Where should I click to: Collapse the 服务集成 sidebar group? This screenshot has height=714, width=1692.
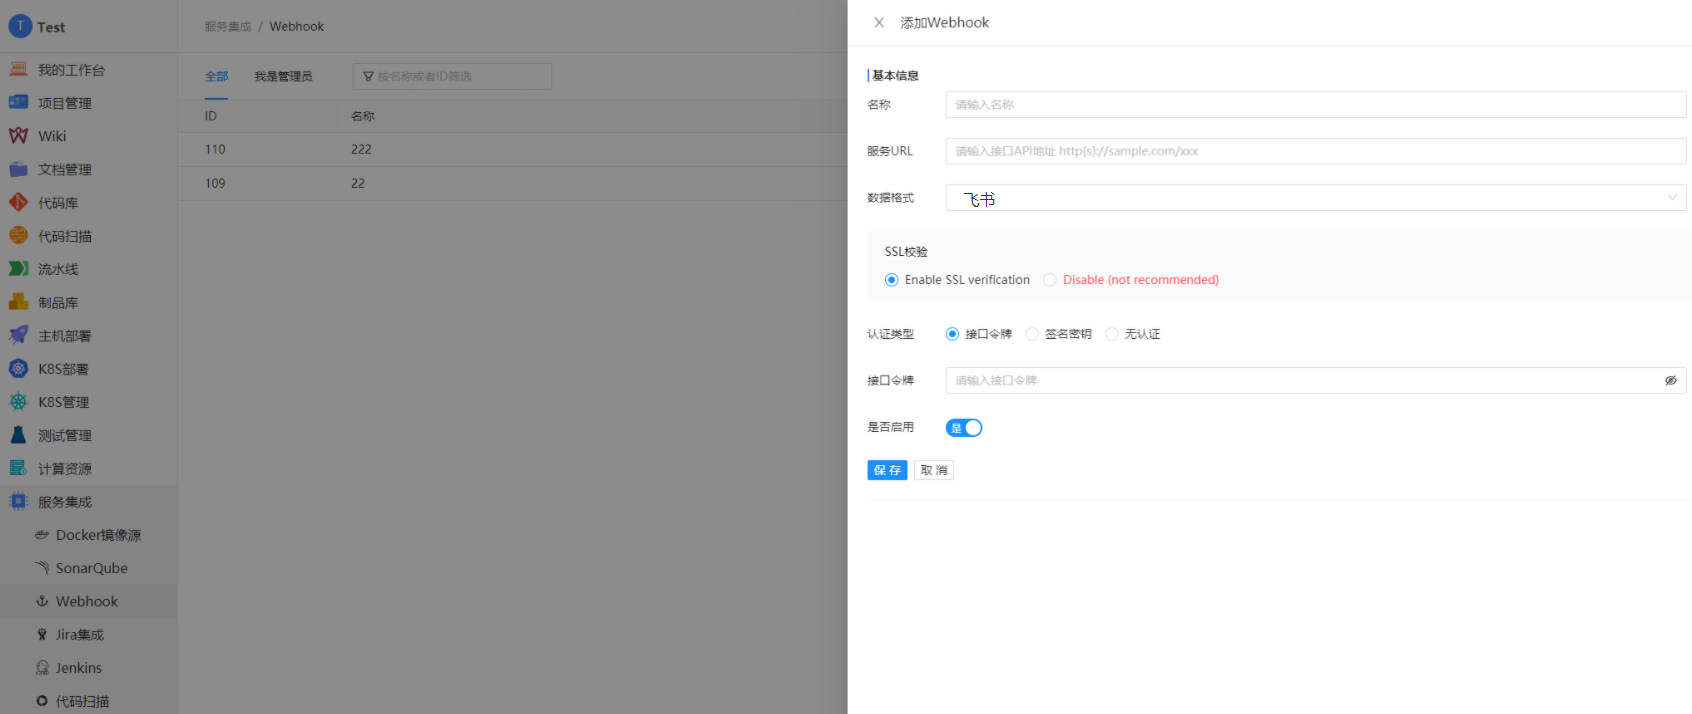(x=65, y=502)
